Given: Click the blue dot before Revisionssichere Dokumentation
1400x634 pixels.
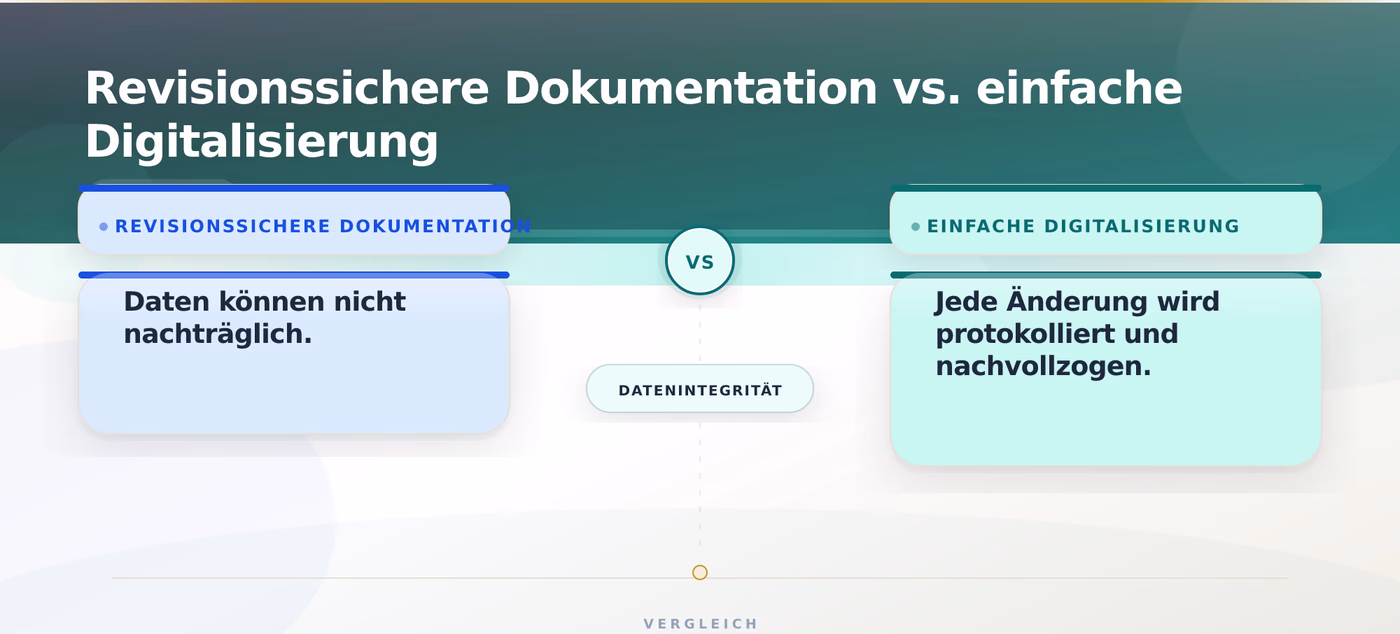Looking at the screenshot, I should (104, 227).
